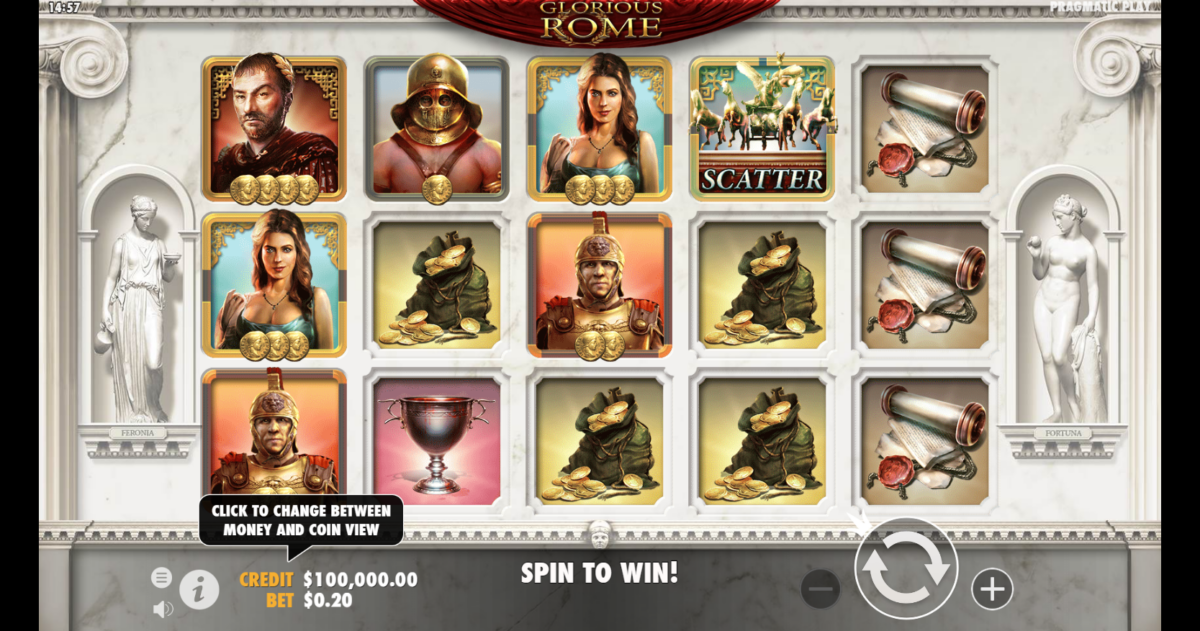Click the golden gladiator helmet symbol

tap(437, 128)
